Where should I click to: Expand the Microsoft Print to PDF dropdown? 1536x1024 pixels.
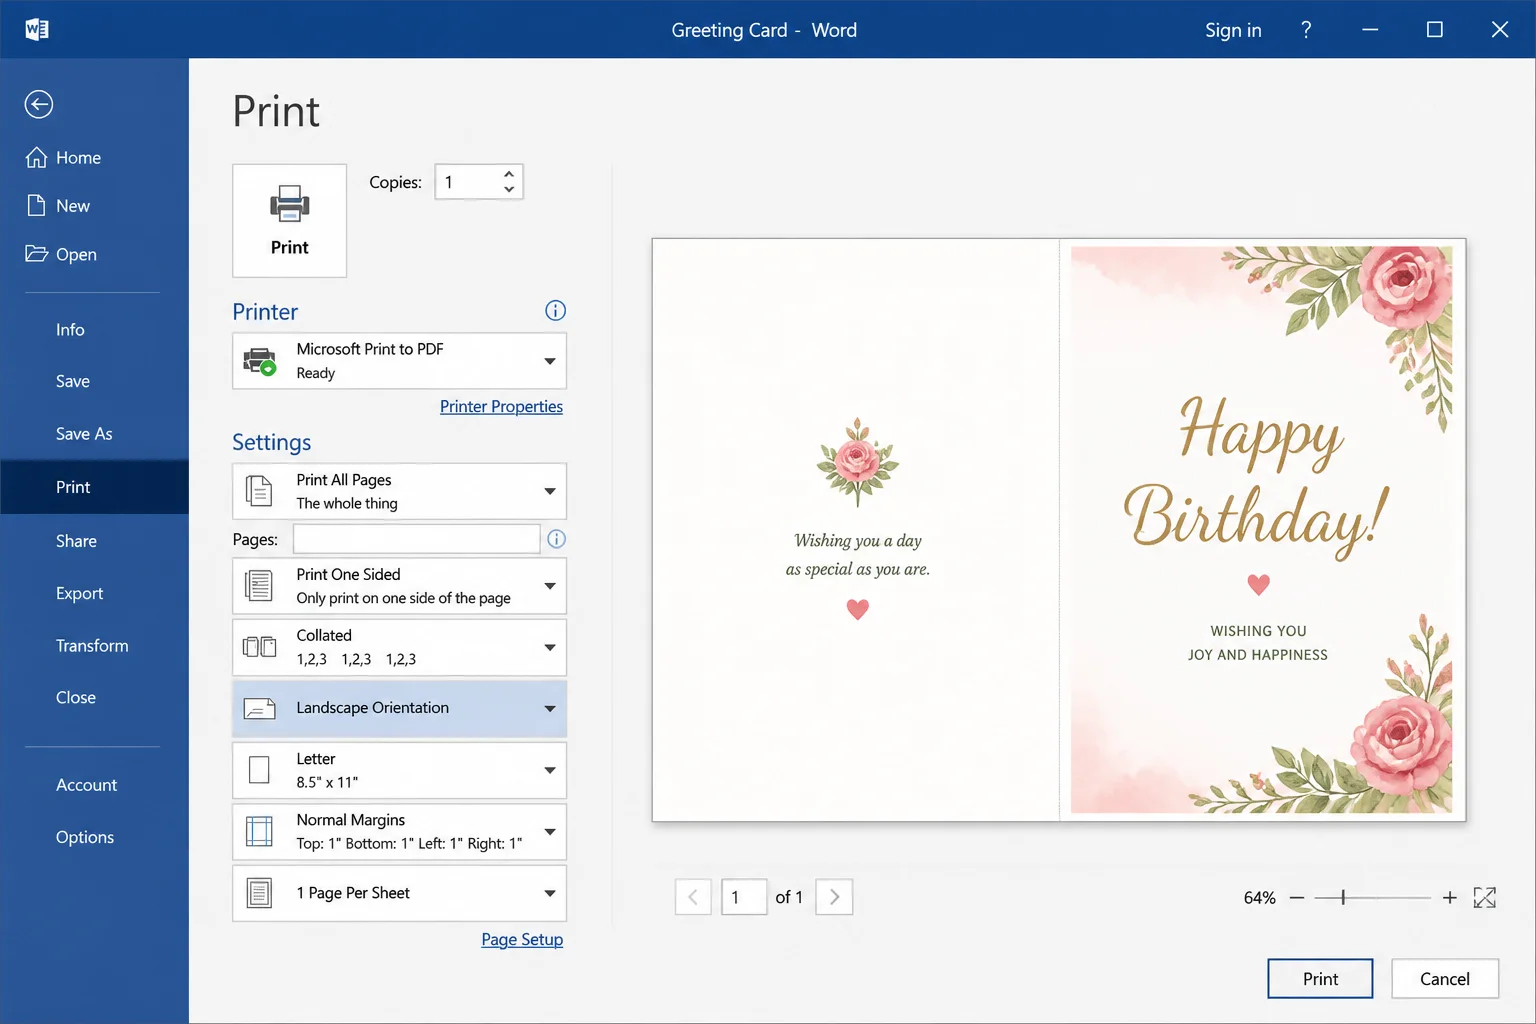pos(550,361)
